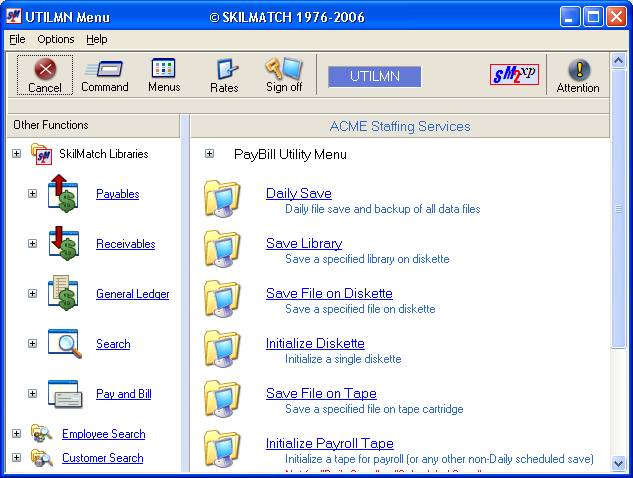Click 'Save a specified file on tape cartridge' text
633x478 pixels.
coord(374,409)
